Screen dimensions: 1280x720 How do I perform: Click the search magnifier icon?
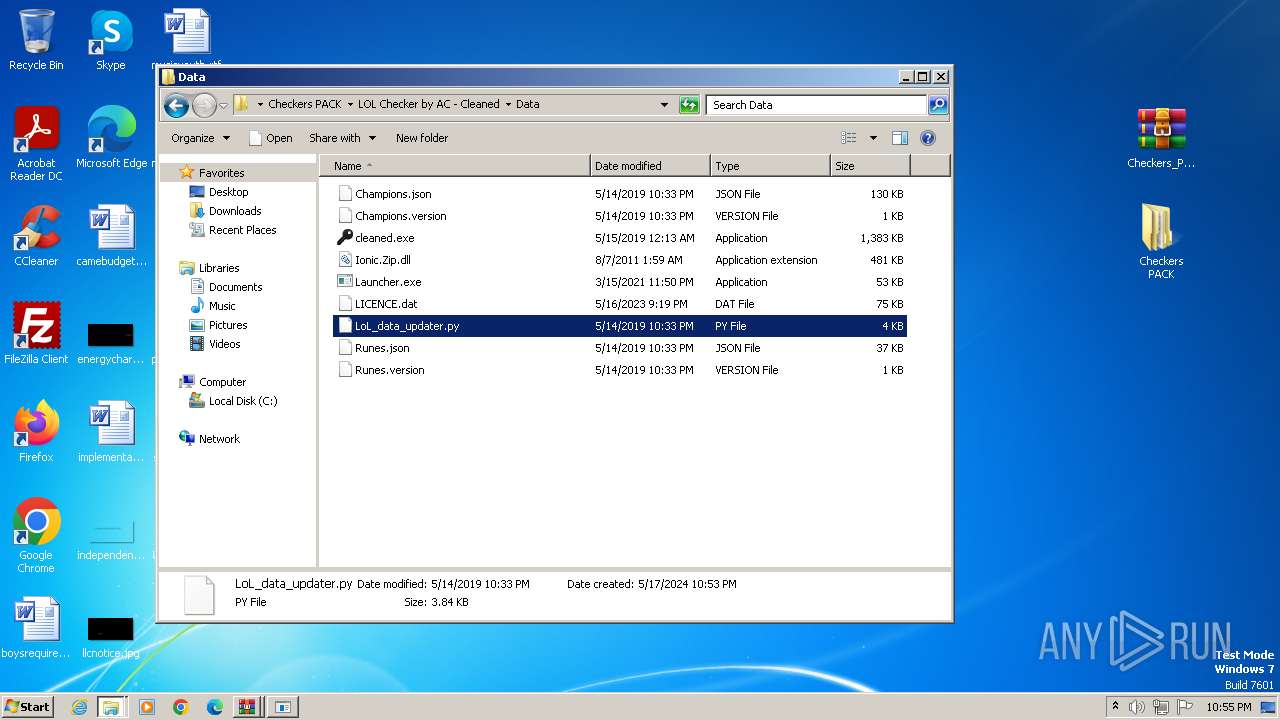point(937,104)
